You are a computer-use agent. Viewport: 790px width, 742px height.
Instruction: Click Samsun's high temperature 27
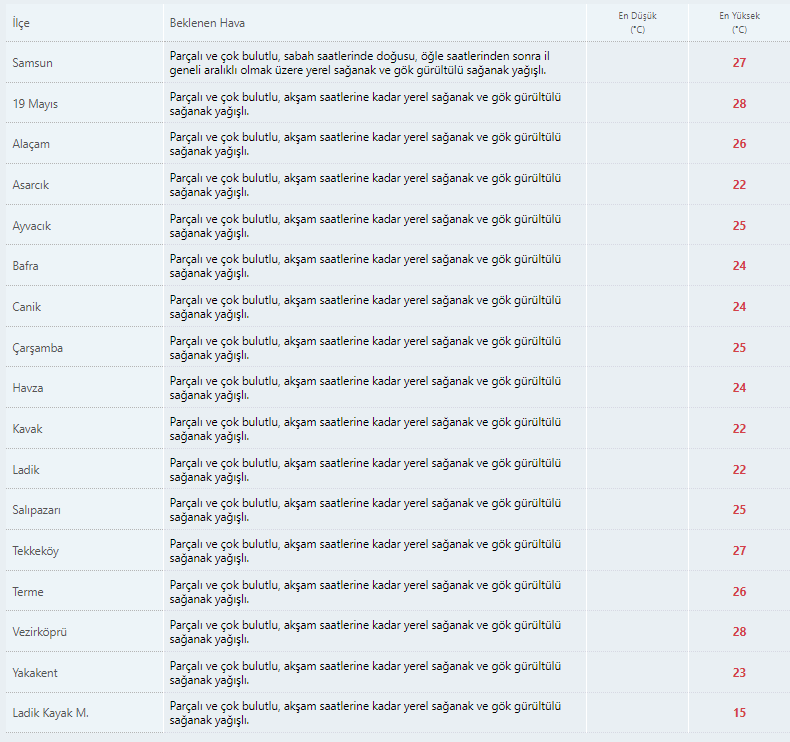[739, 63]
